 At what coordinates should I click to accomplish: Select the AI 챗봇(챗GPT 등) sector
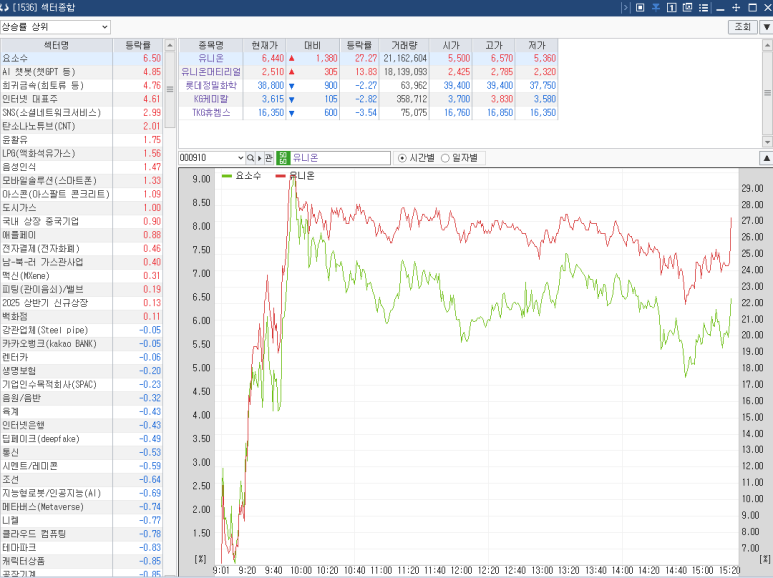pyautogui.click(x=81, y=72)
